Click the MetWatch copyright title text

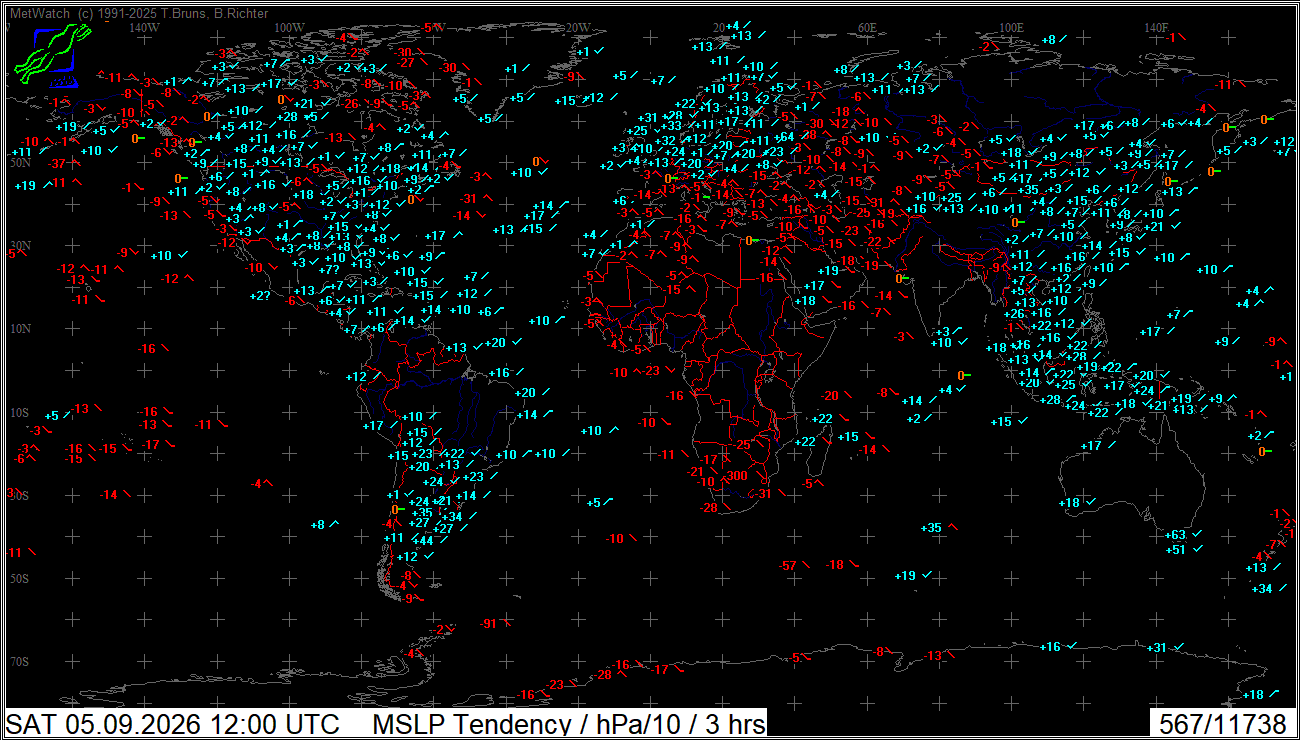point(139,14)
